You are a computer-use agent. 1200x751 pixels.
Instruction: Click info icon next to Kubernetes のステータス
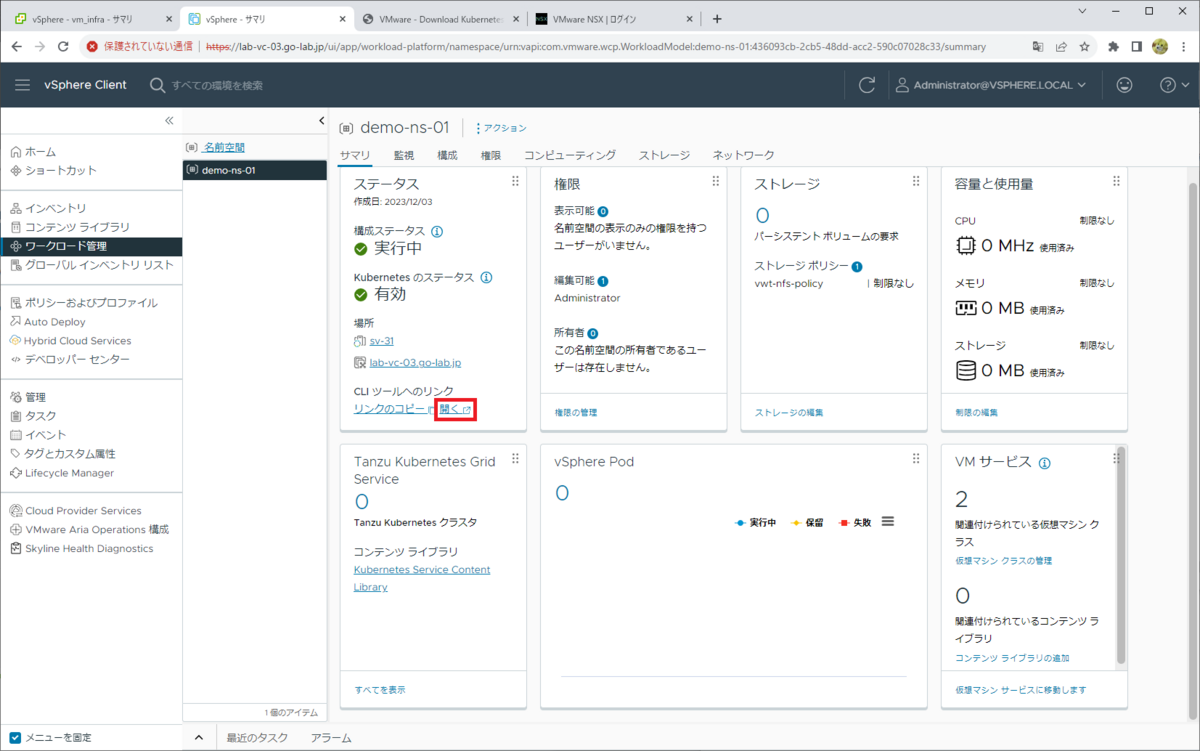click(486, 277)
